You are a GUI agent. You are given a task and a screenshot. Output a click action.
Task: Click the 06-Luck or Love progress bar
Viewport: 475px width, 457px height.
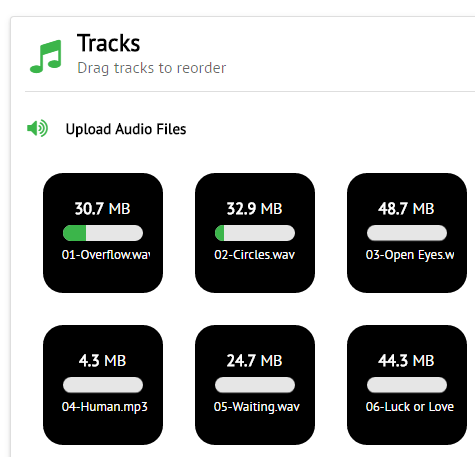pyautogui.click(x=407, y=385)
